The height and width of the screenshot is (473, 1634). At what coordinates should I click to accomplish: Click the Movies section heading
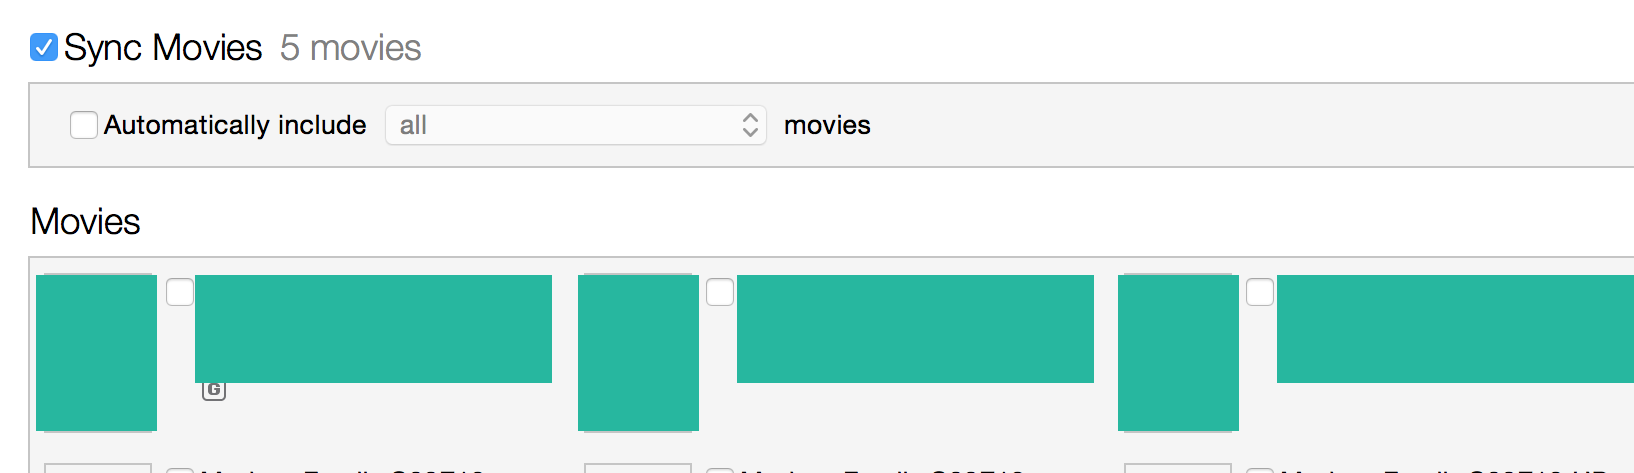click(x=86, y=221)
